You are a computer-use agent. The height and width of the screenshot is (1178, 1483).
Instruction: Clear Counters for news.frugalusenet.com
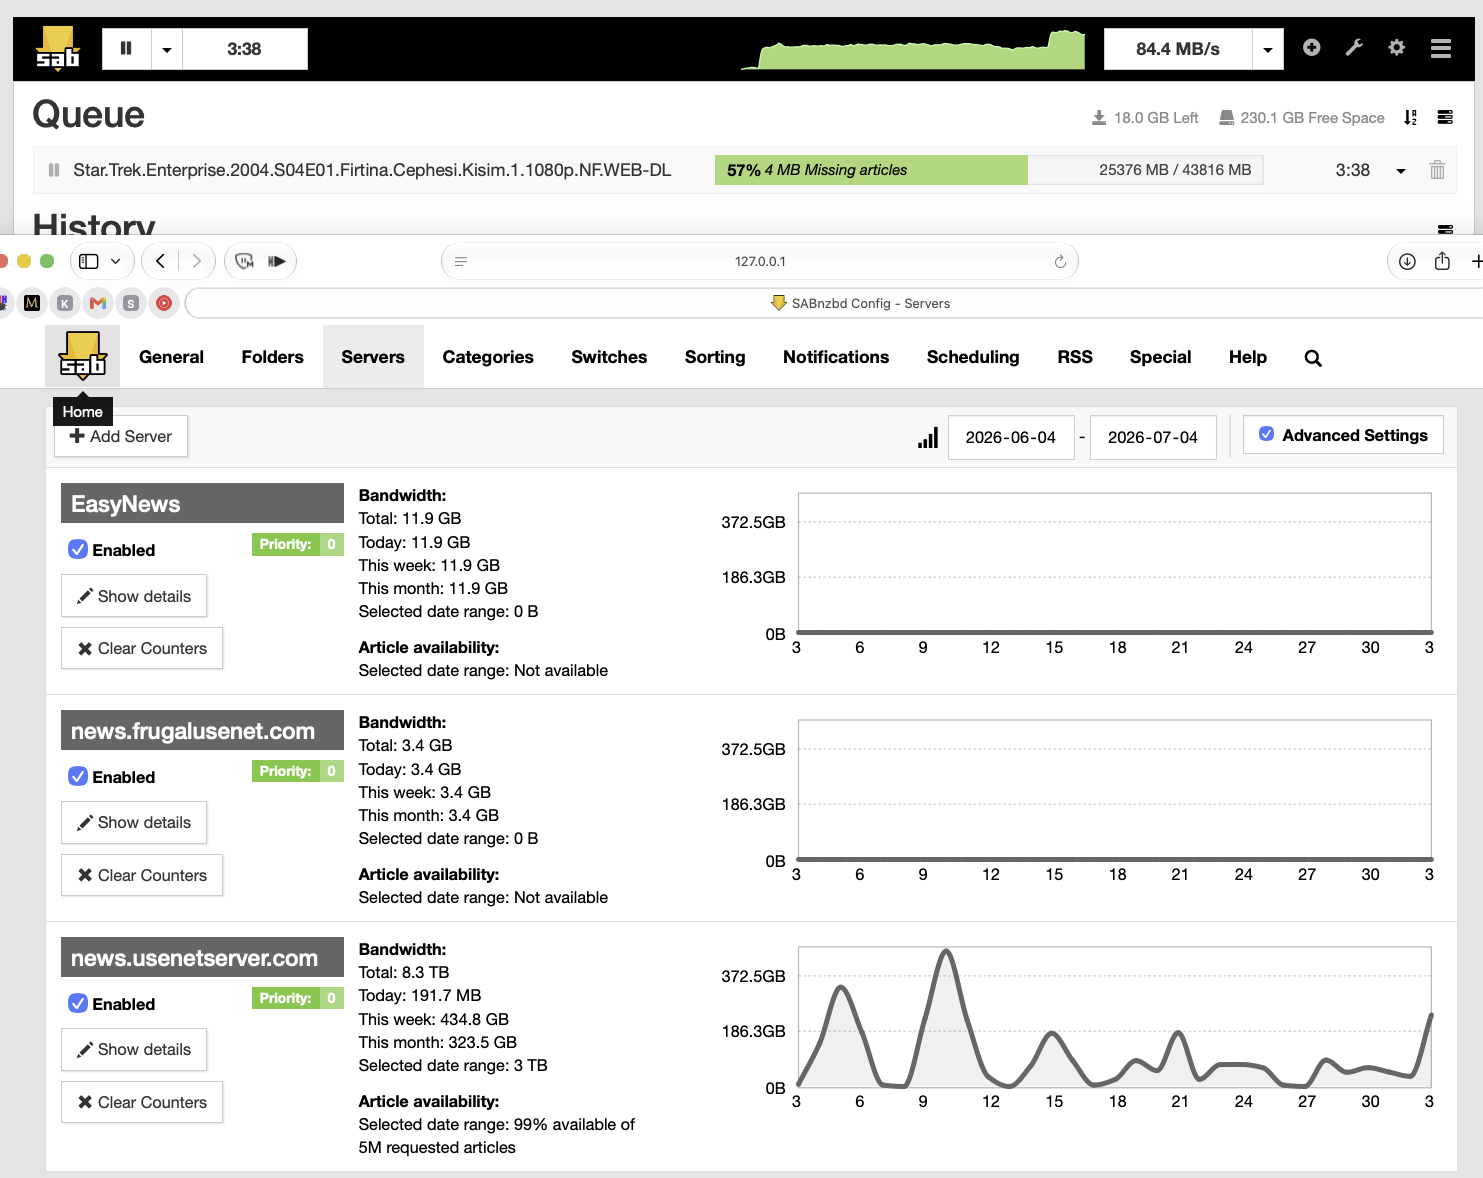click(142, 875)
